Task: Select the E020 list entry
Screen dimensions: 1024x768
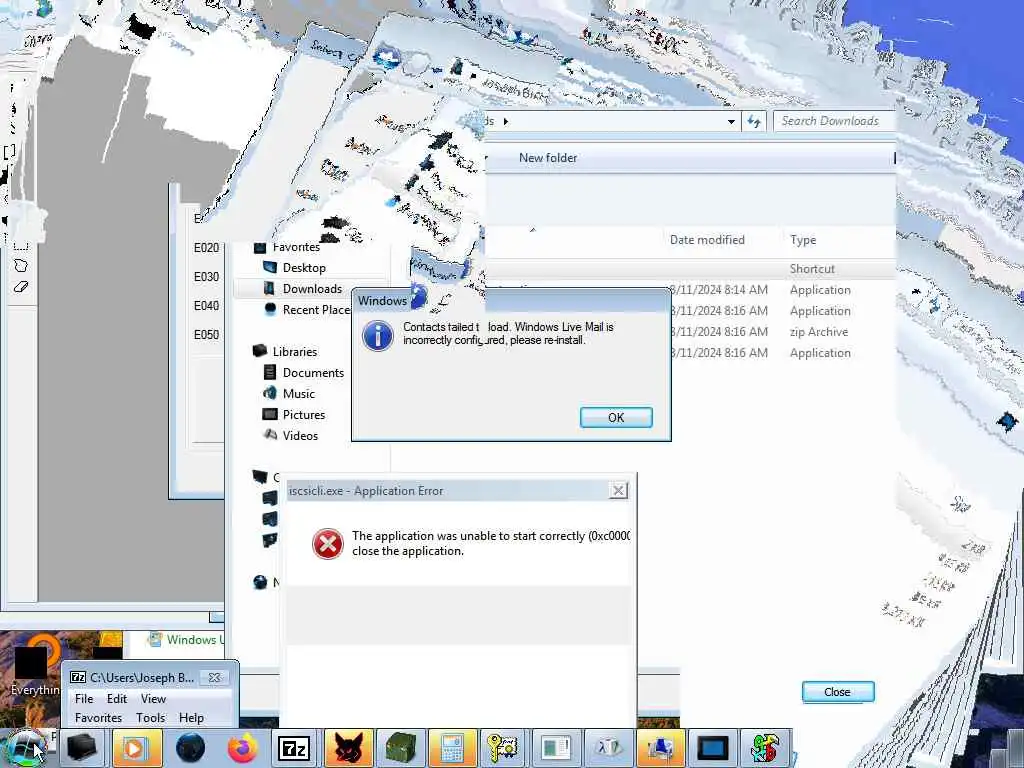Action: point(206,248)
